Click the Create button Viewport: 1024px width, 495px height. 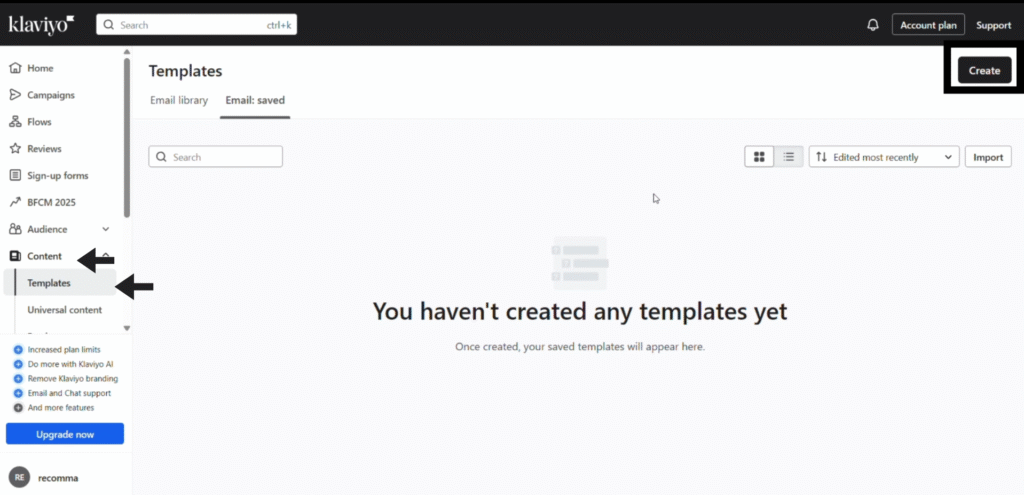click(x=984, y=70)
